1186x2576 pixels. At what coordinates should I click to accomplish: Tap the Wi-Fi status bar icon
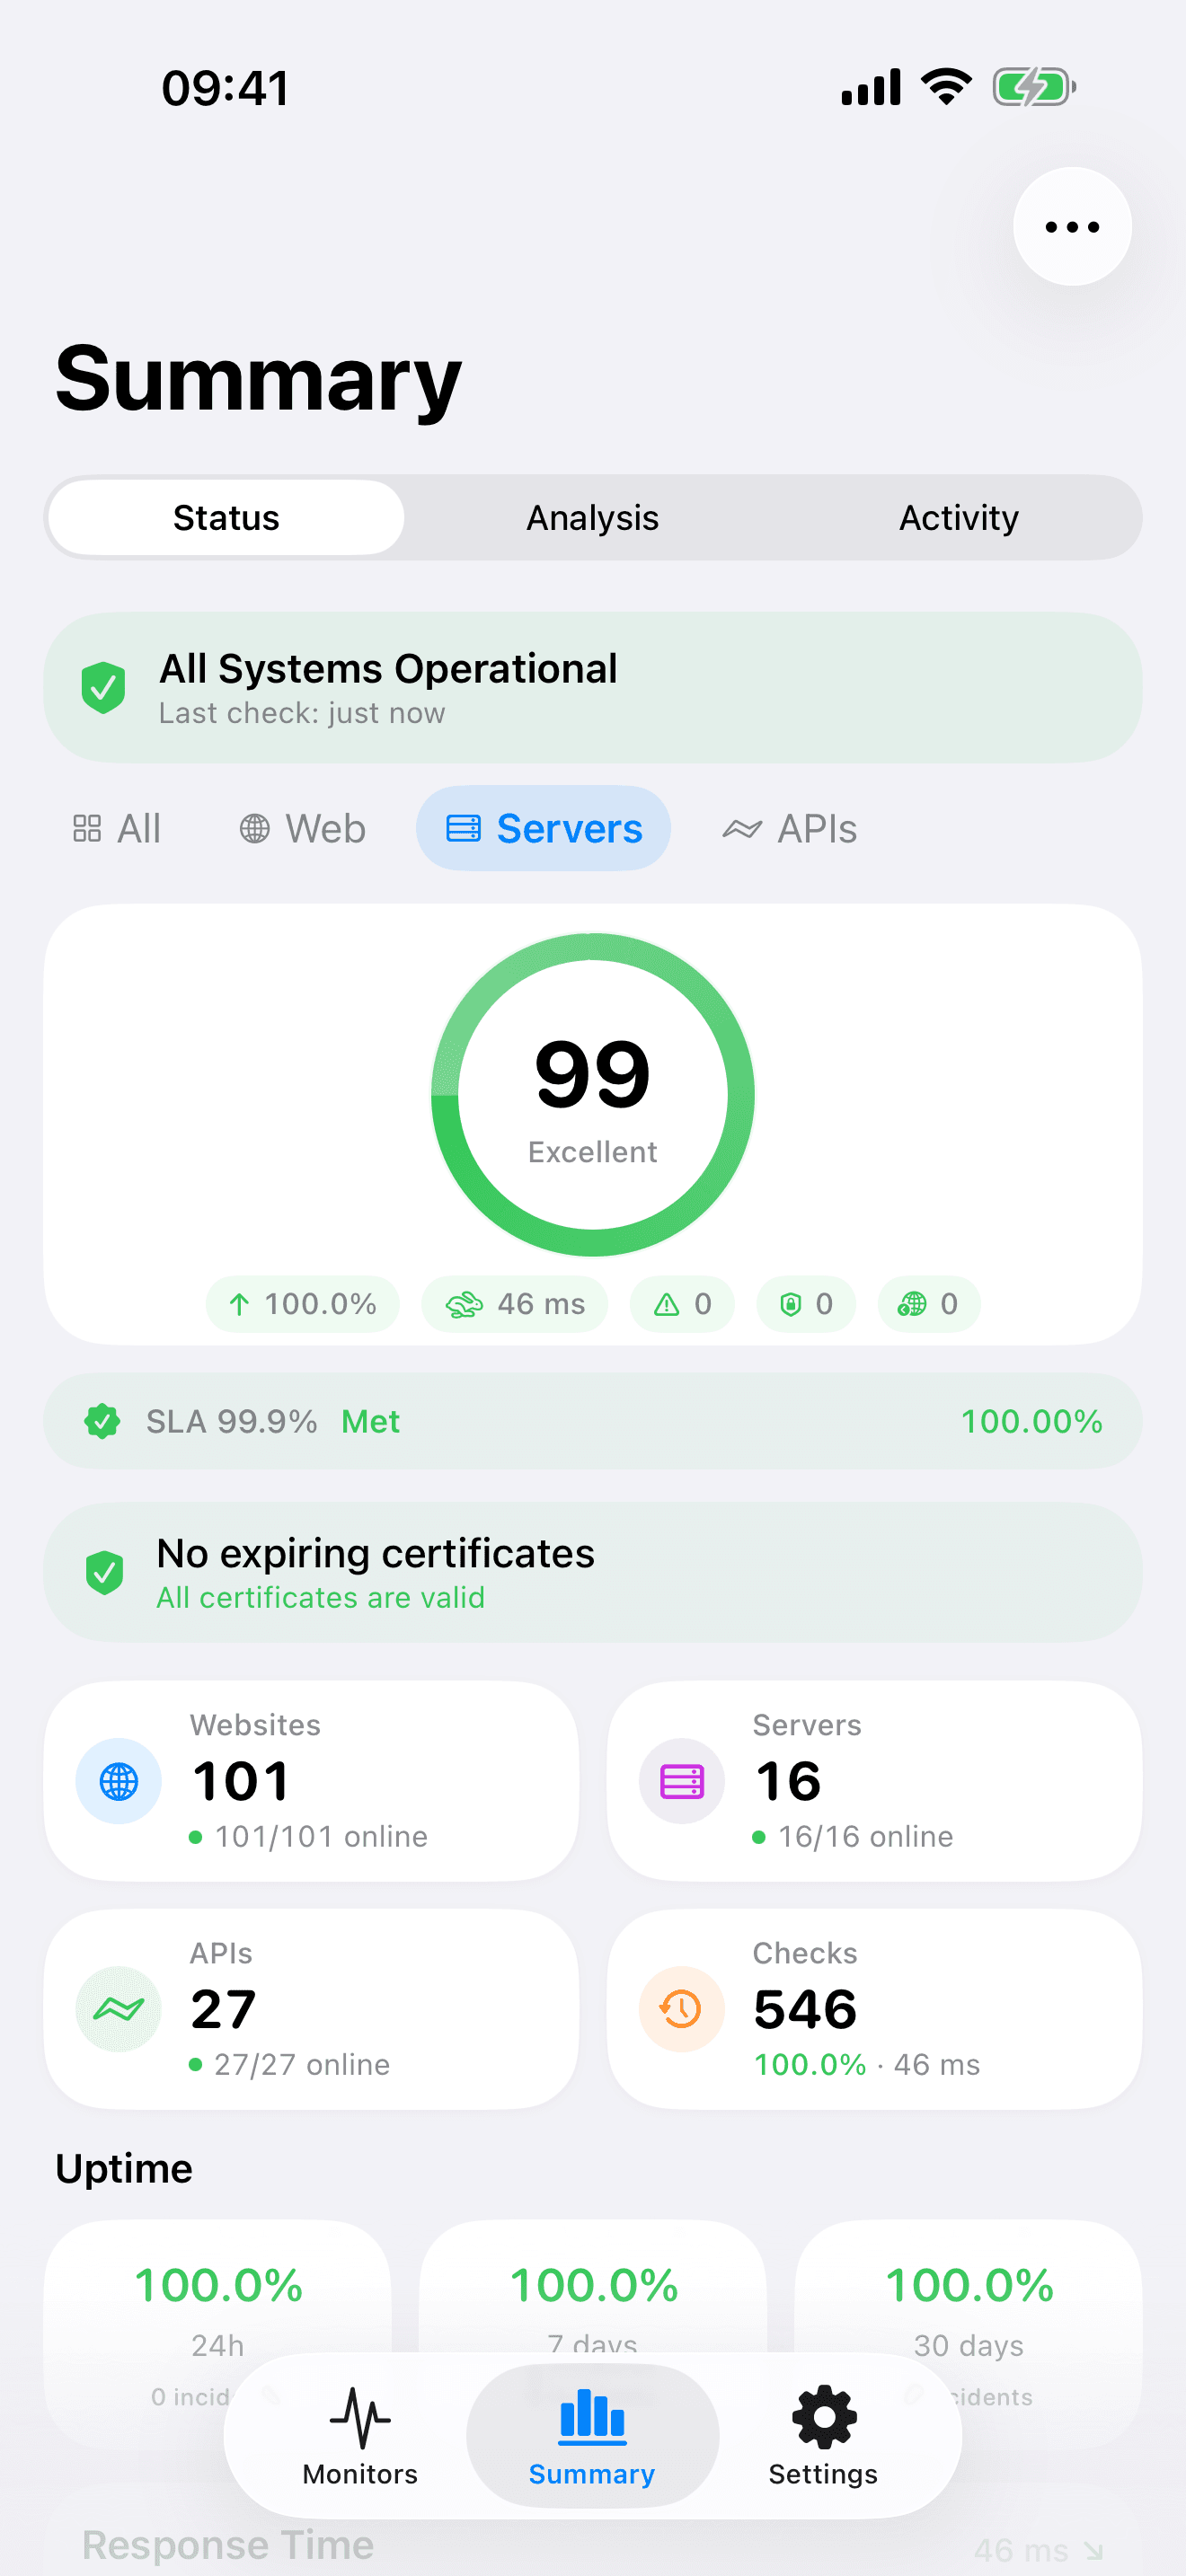tap(947, 87)
